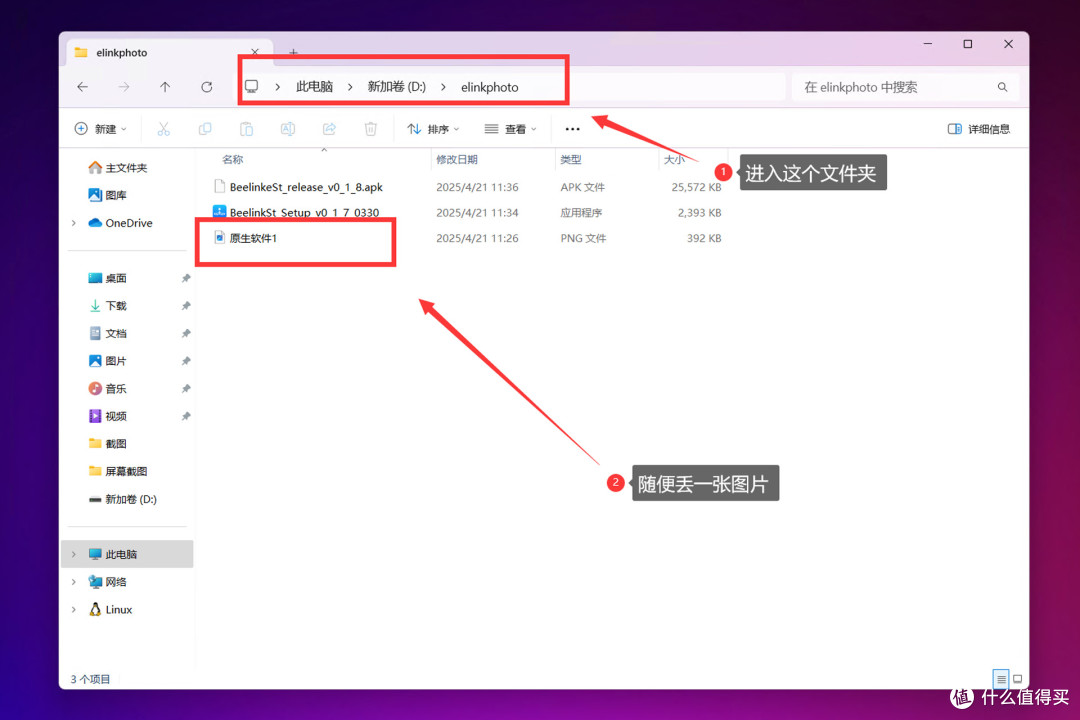This screenshot has width=1080, height=720.
Task: Switch to large thumbnails view icon
Action: click(1017, 679)
